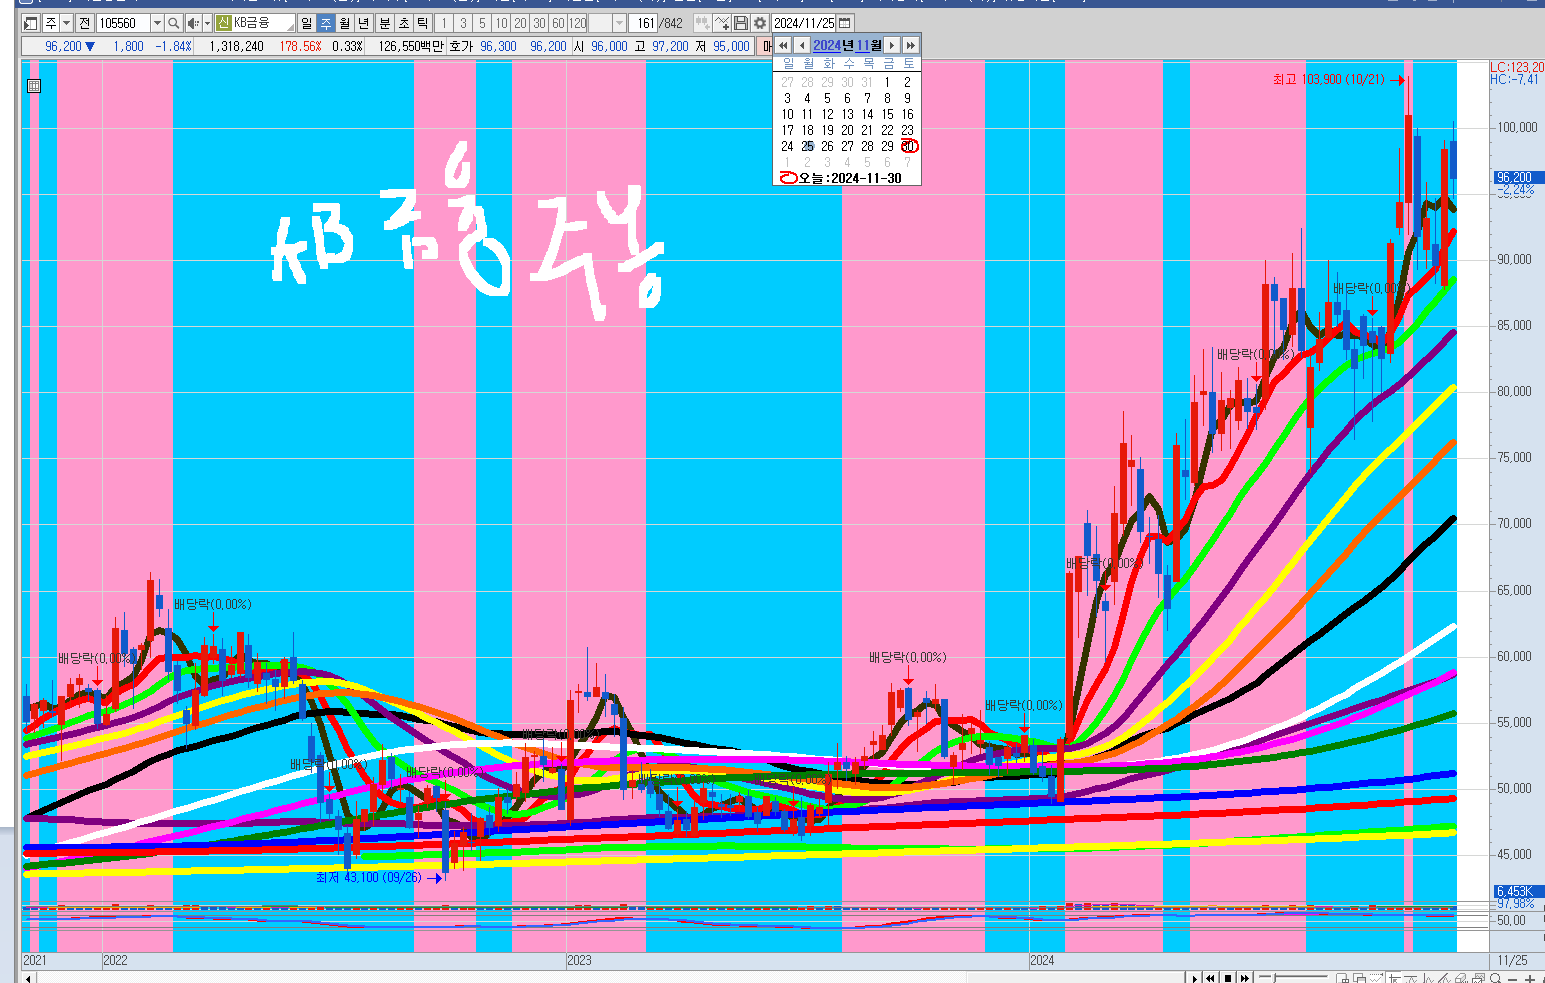Click the candle count field showing 161
Image resolution: width=1545 pixels, height=983 pixels.
(x=645, y=23)
